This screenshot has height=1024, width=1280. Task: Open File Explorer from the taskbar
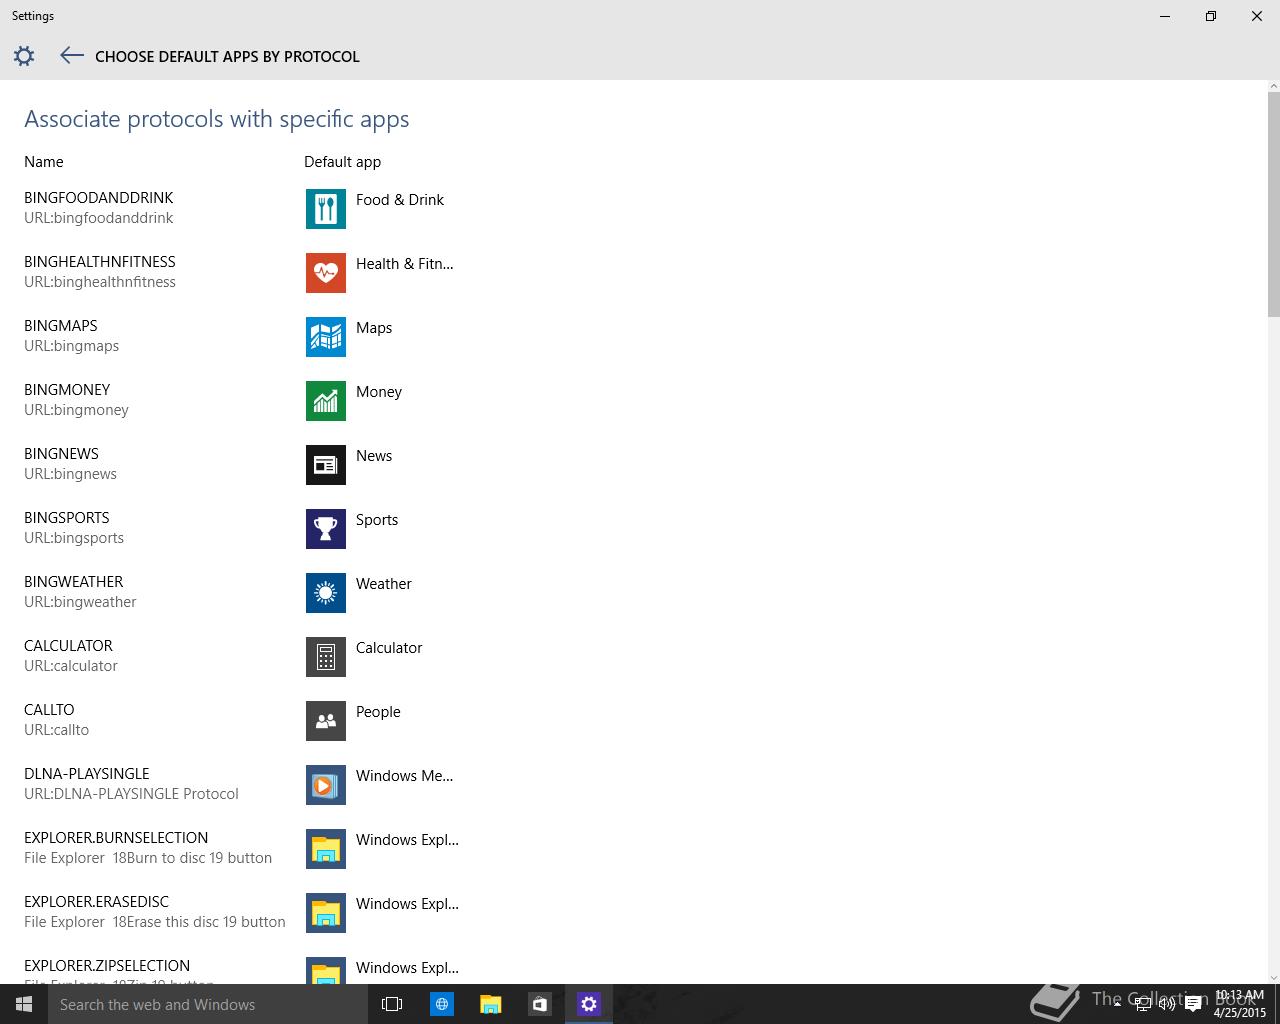tap(490, 1004)
